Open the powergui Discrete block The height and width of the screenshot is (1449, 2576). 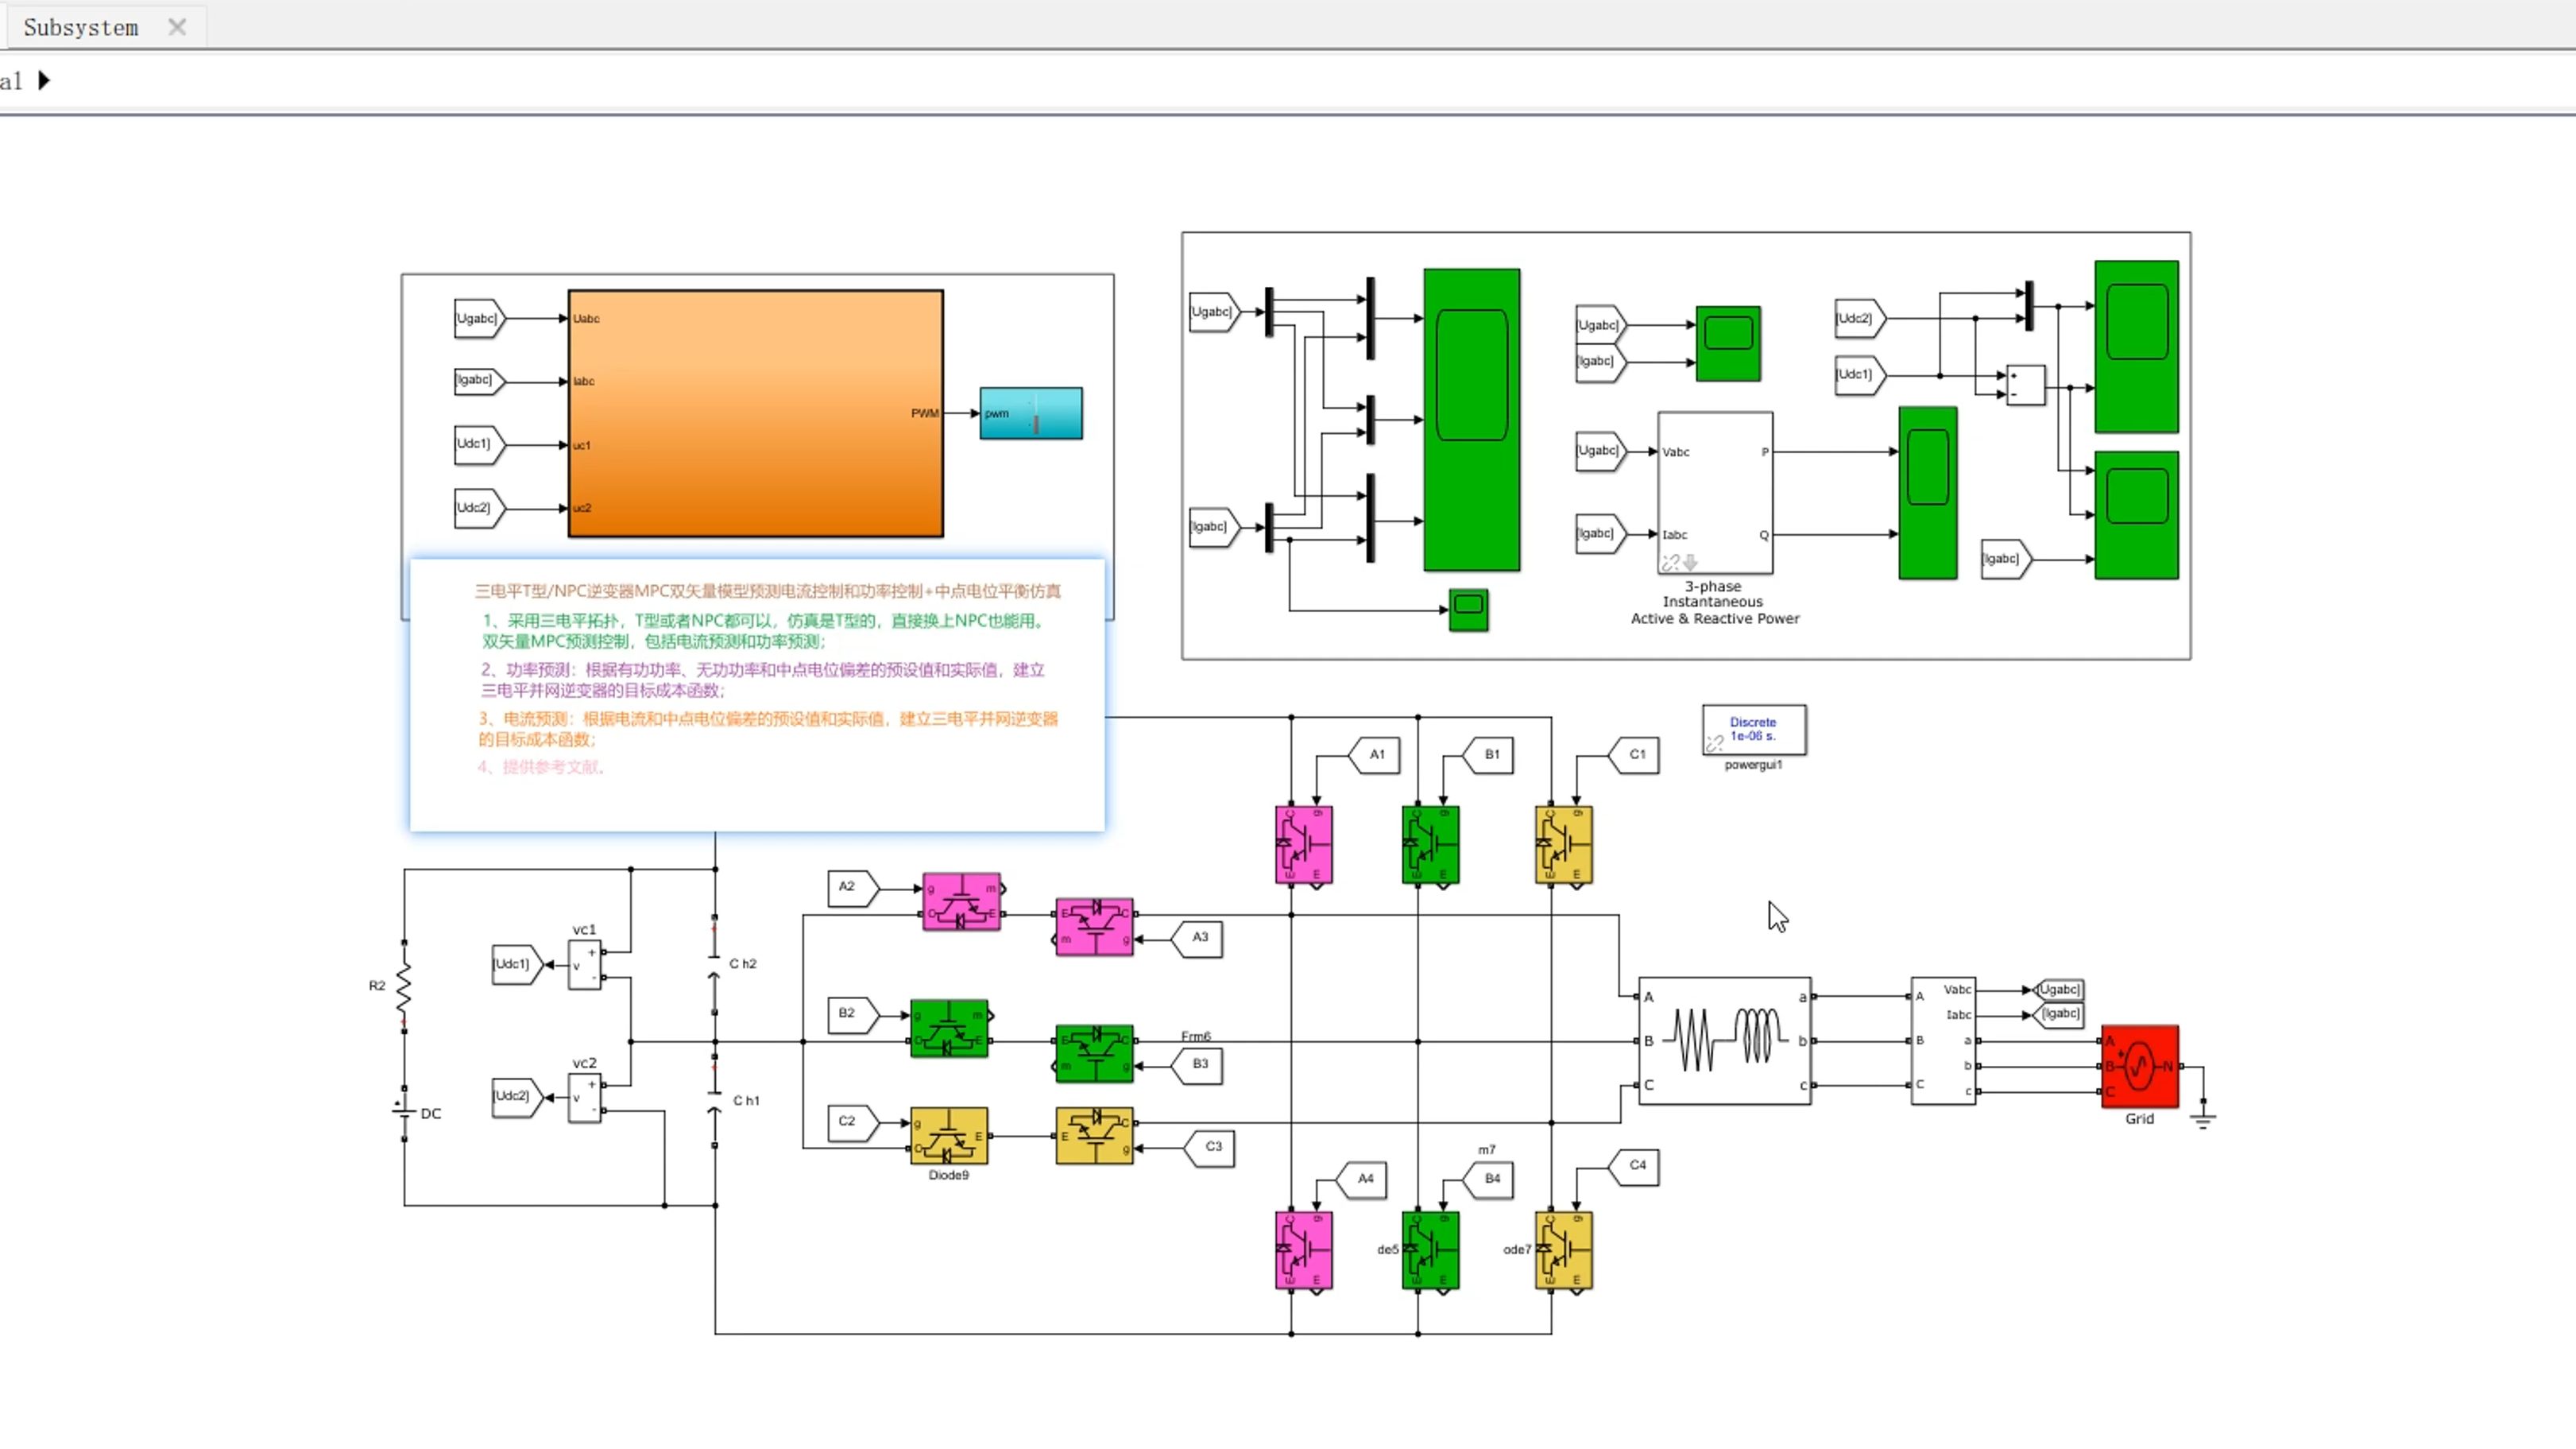[1753, 729]
